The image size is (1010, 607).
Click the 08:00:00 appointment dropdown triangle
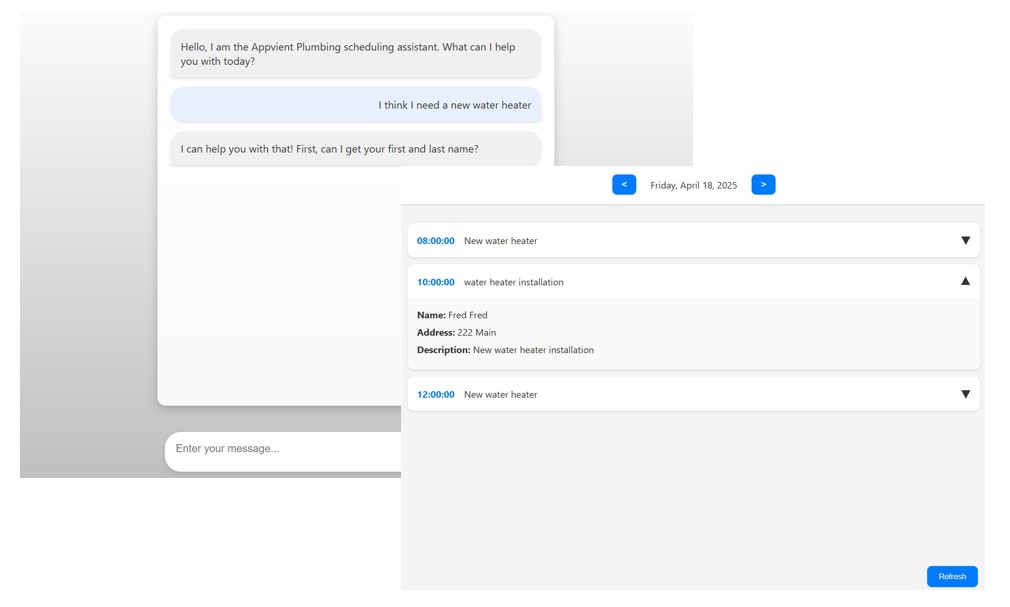tap(965, 240)
